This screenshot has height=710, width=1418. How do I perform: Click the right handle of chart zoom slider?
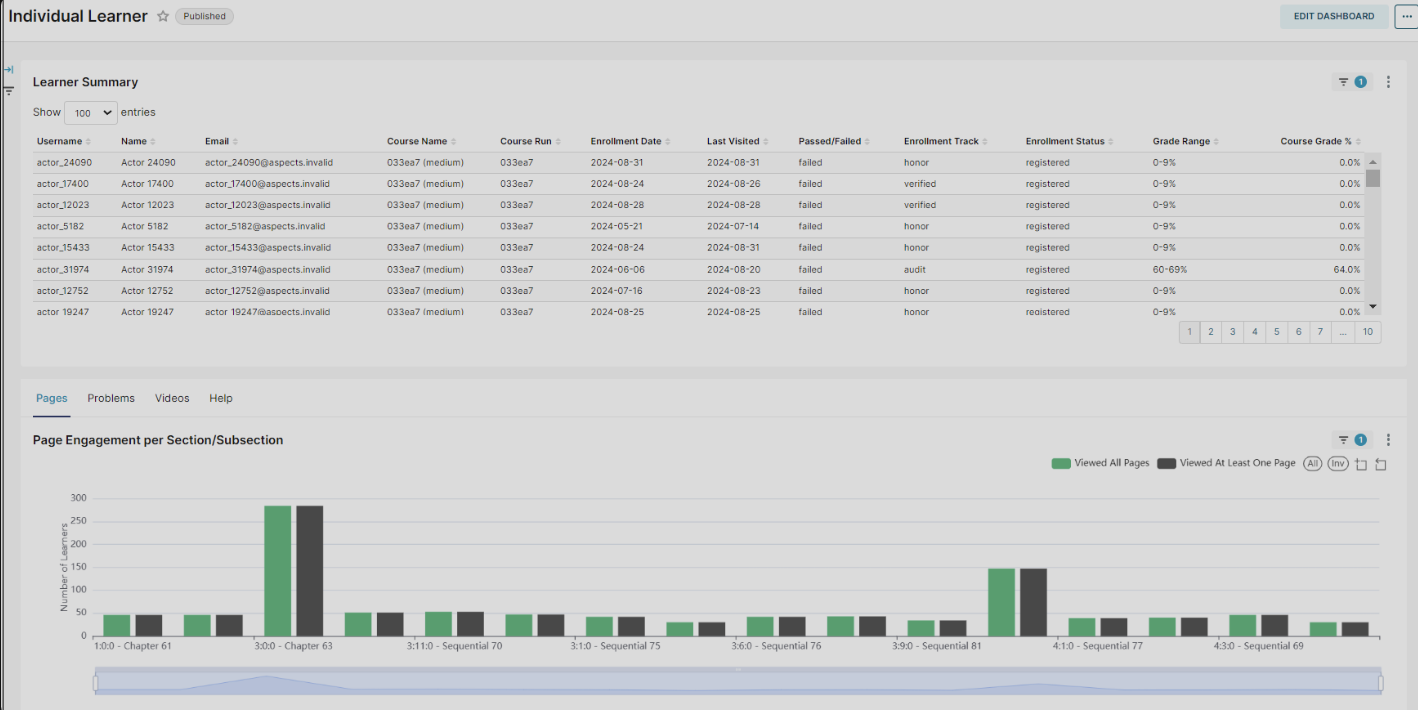1381,683
